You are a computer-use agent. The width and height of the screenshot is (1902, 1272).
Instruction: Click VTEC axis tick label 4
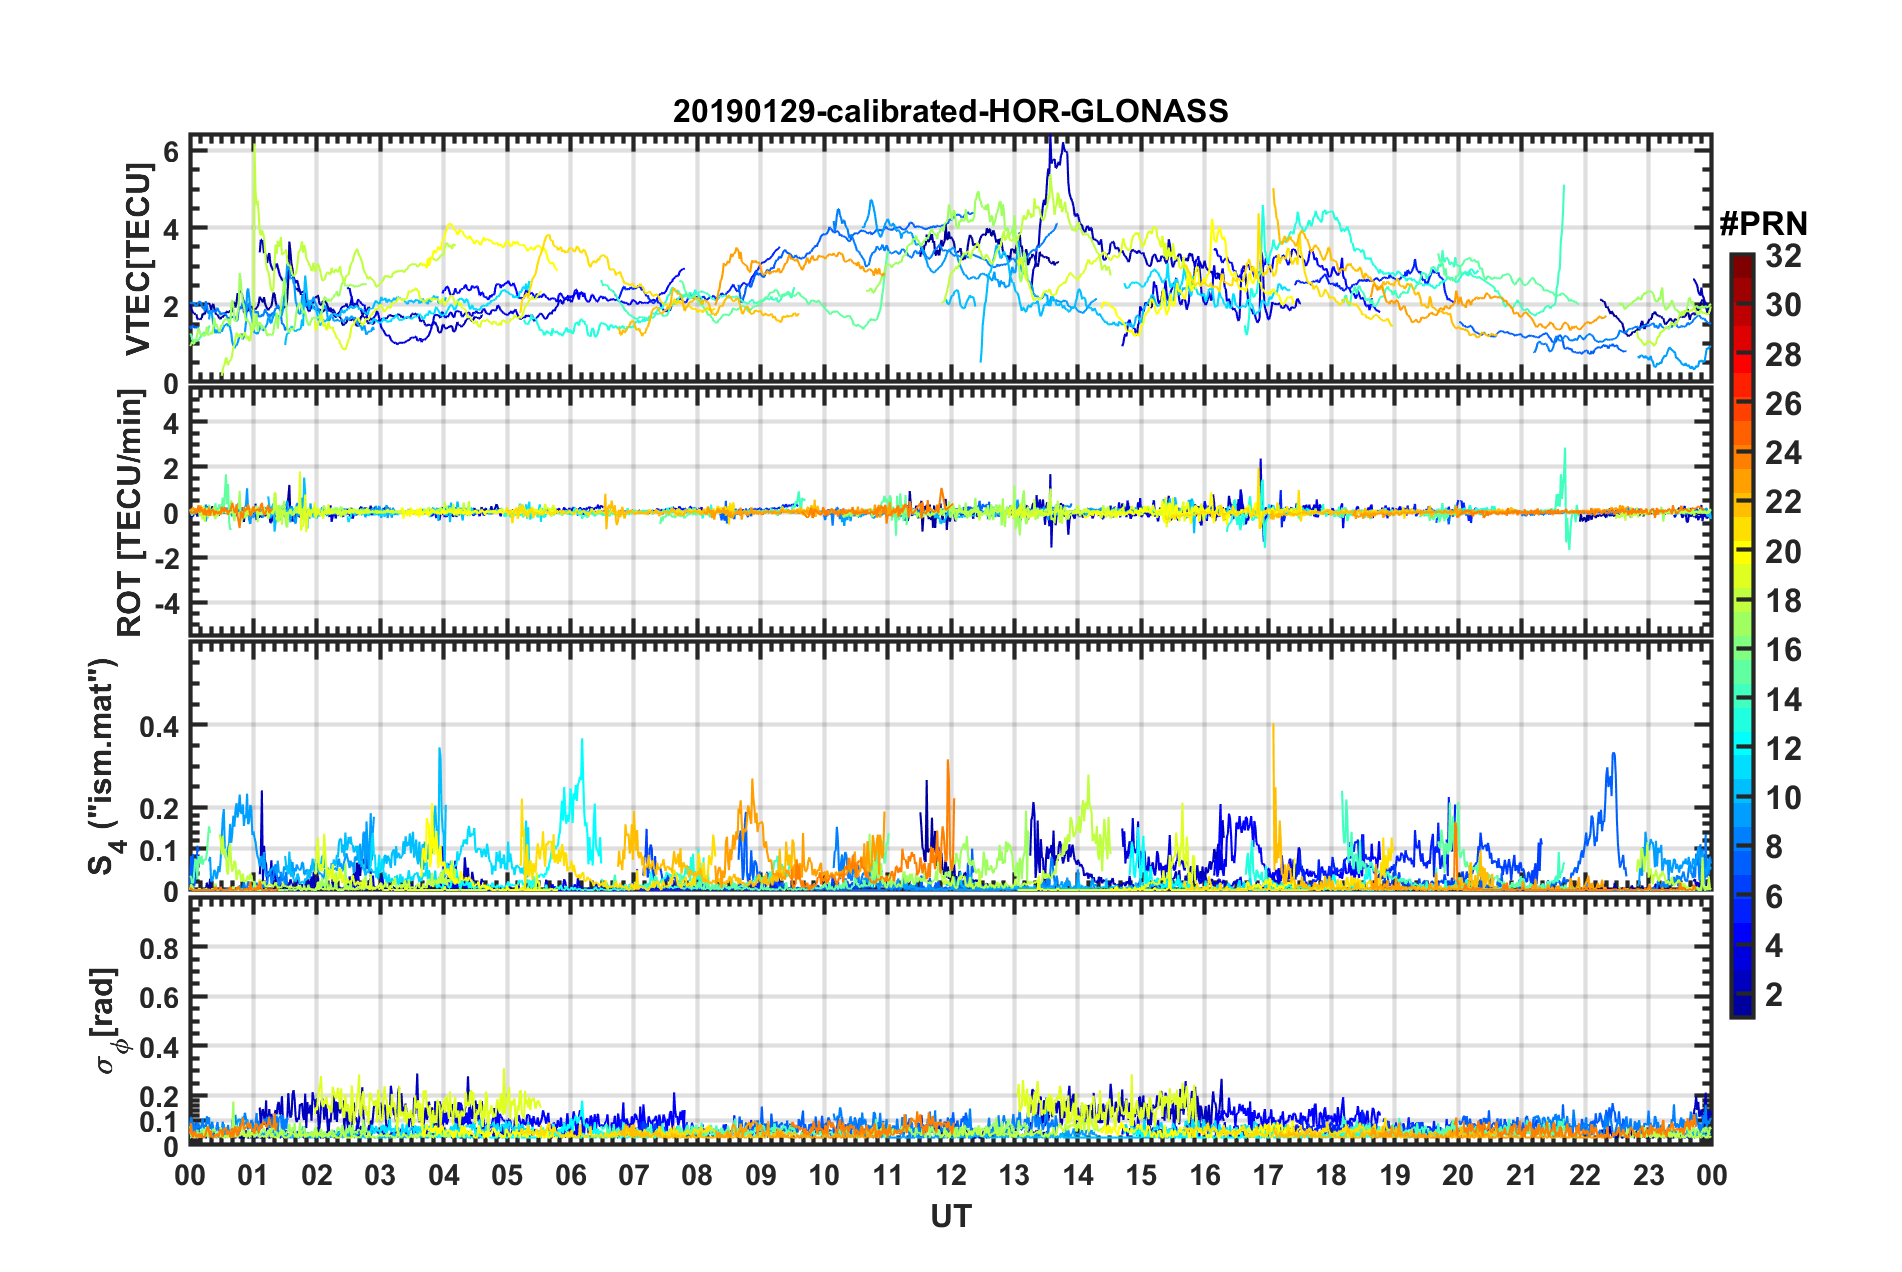click(x=171, y=229)
